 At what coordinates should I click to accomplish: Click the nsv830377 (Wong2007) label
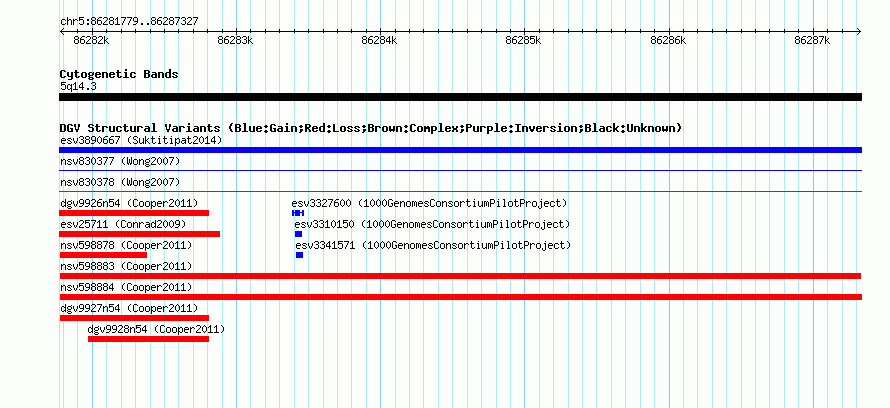(120, 162)
